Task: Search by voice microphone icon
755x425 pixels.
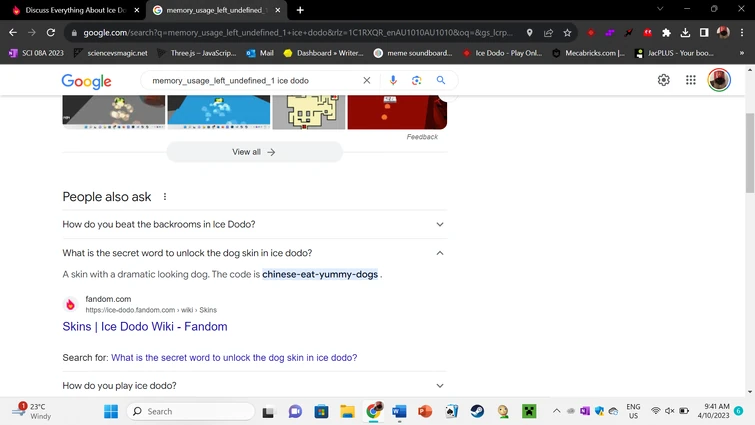Action: click(x=393, y=80)
